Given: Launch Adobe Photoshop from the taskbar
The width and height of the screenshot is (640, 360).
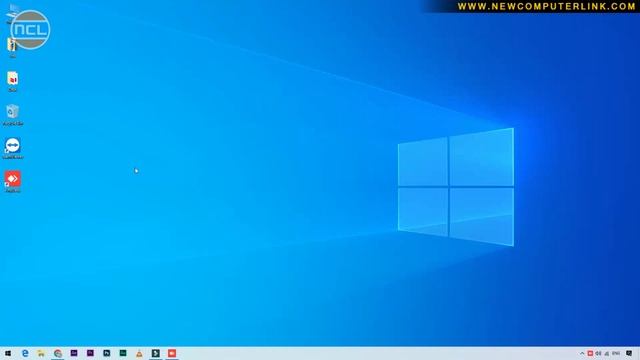Looking at the screenshot, I should point(107,353).
